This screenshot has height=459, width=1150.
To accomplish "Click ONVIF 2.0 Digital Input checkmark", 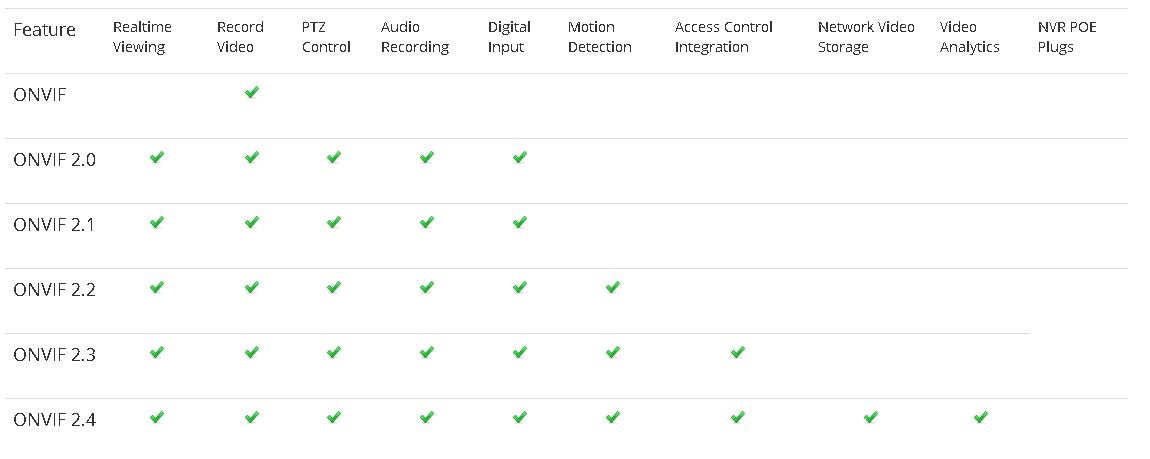I will 519,157.
